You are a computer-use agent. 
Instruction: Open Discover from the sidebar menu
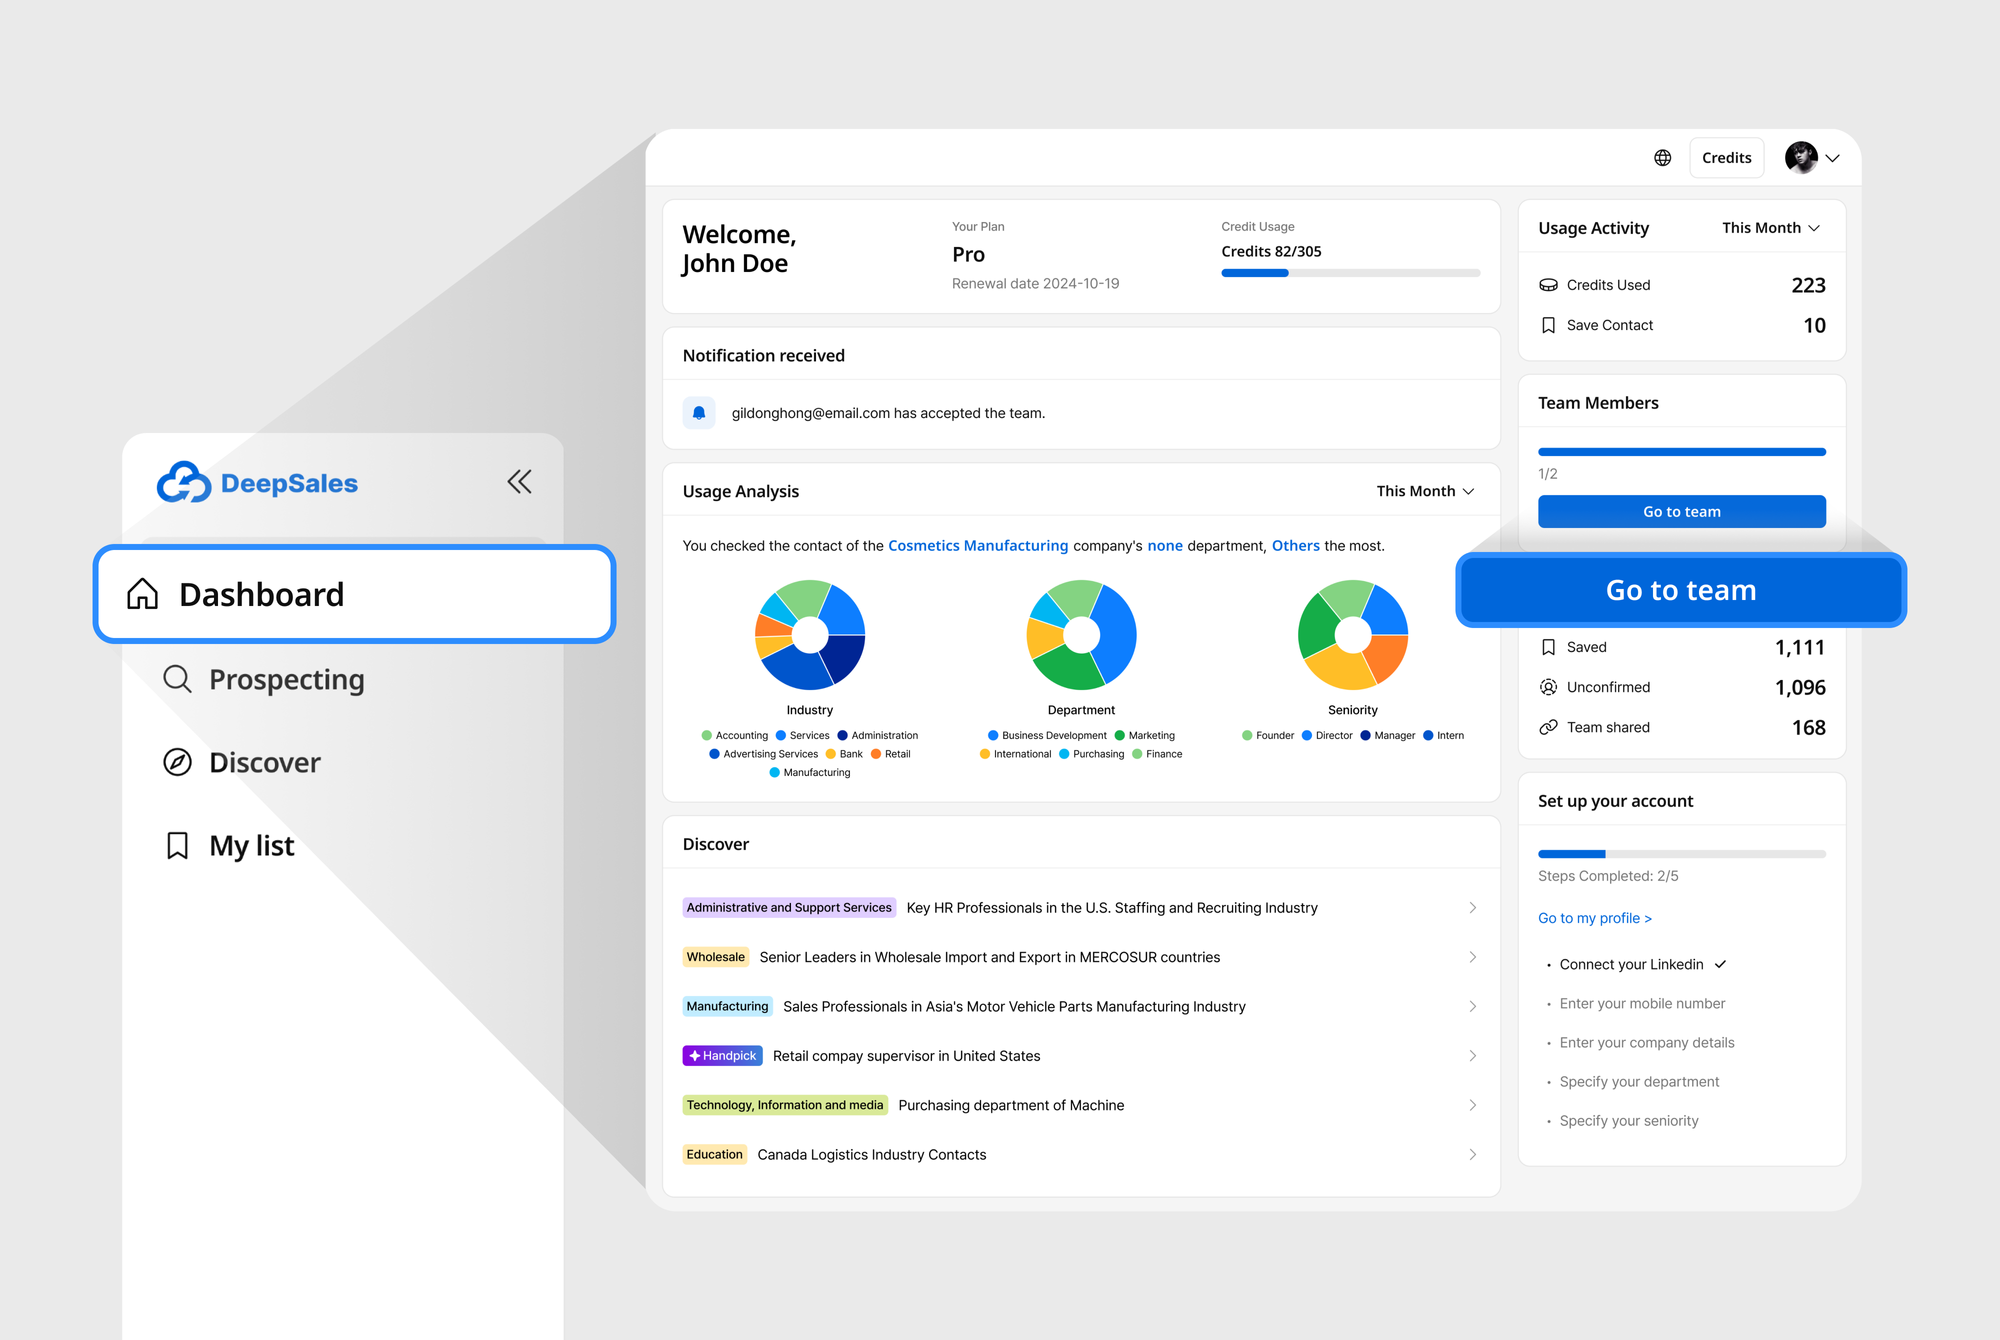tap(264, 762)
